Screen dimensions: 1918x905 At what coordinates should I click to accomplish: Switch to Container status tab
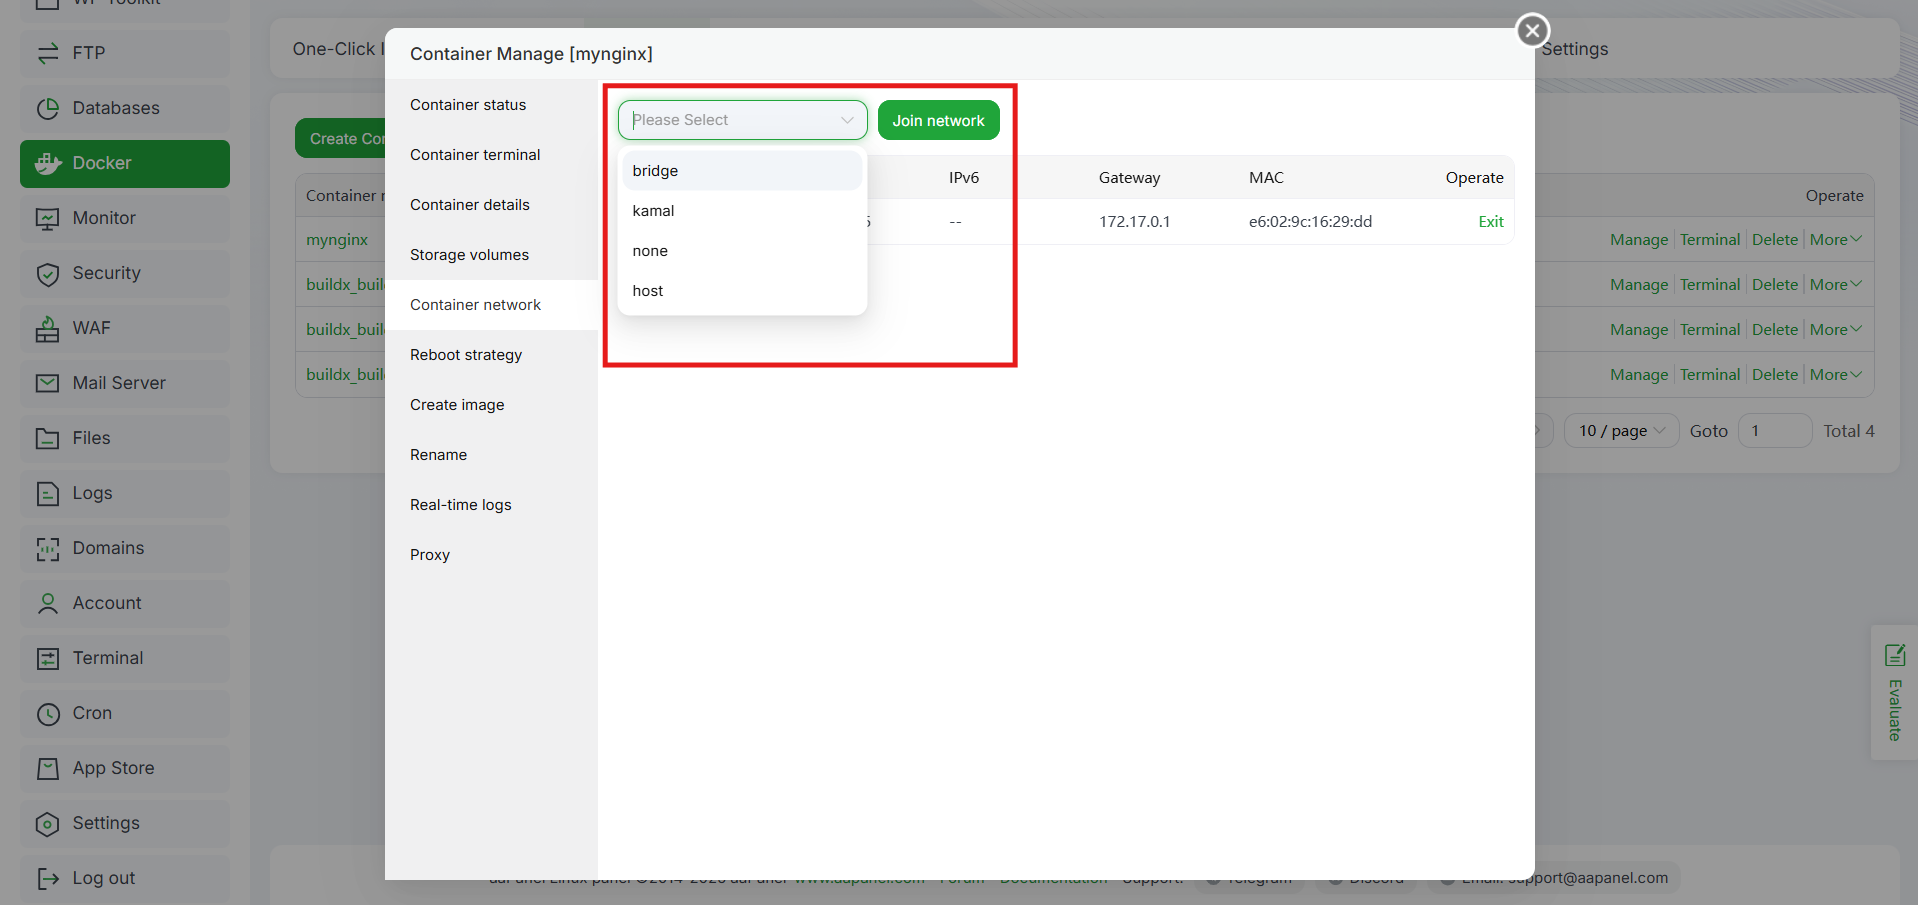(491, 105)
